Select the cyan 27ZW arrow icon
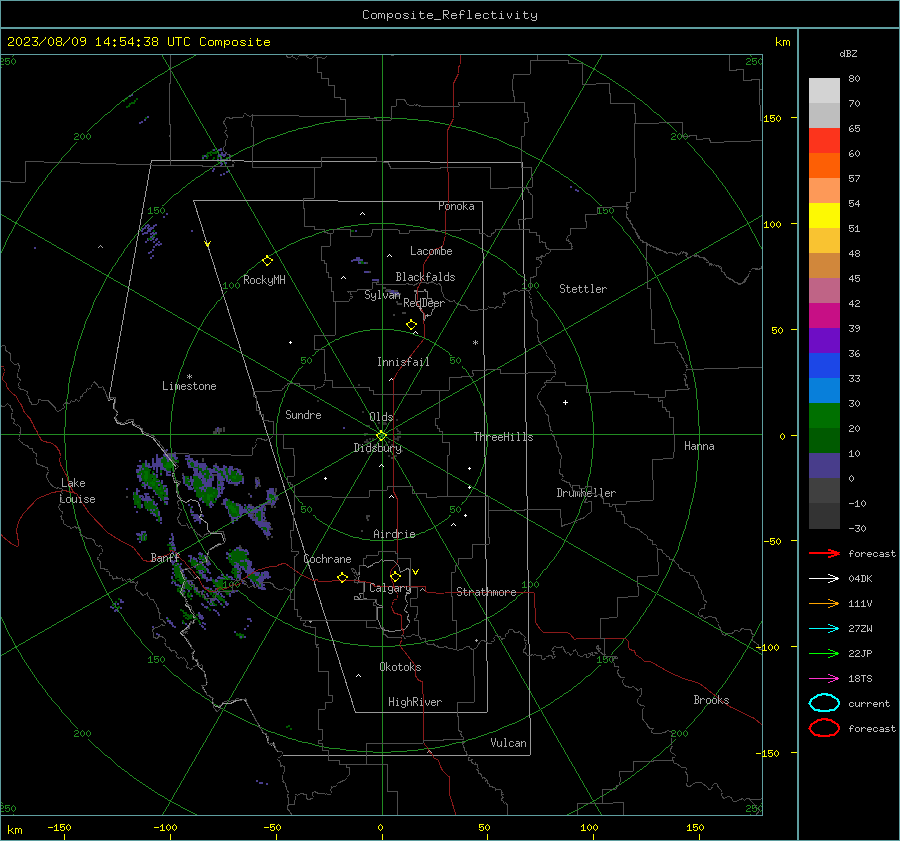Screen dimensions: 900x841 824,629
